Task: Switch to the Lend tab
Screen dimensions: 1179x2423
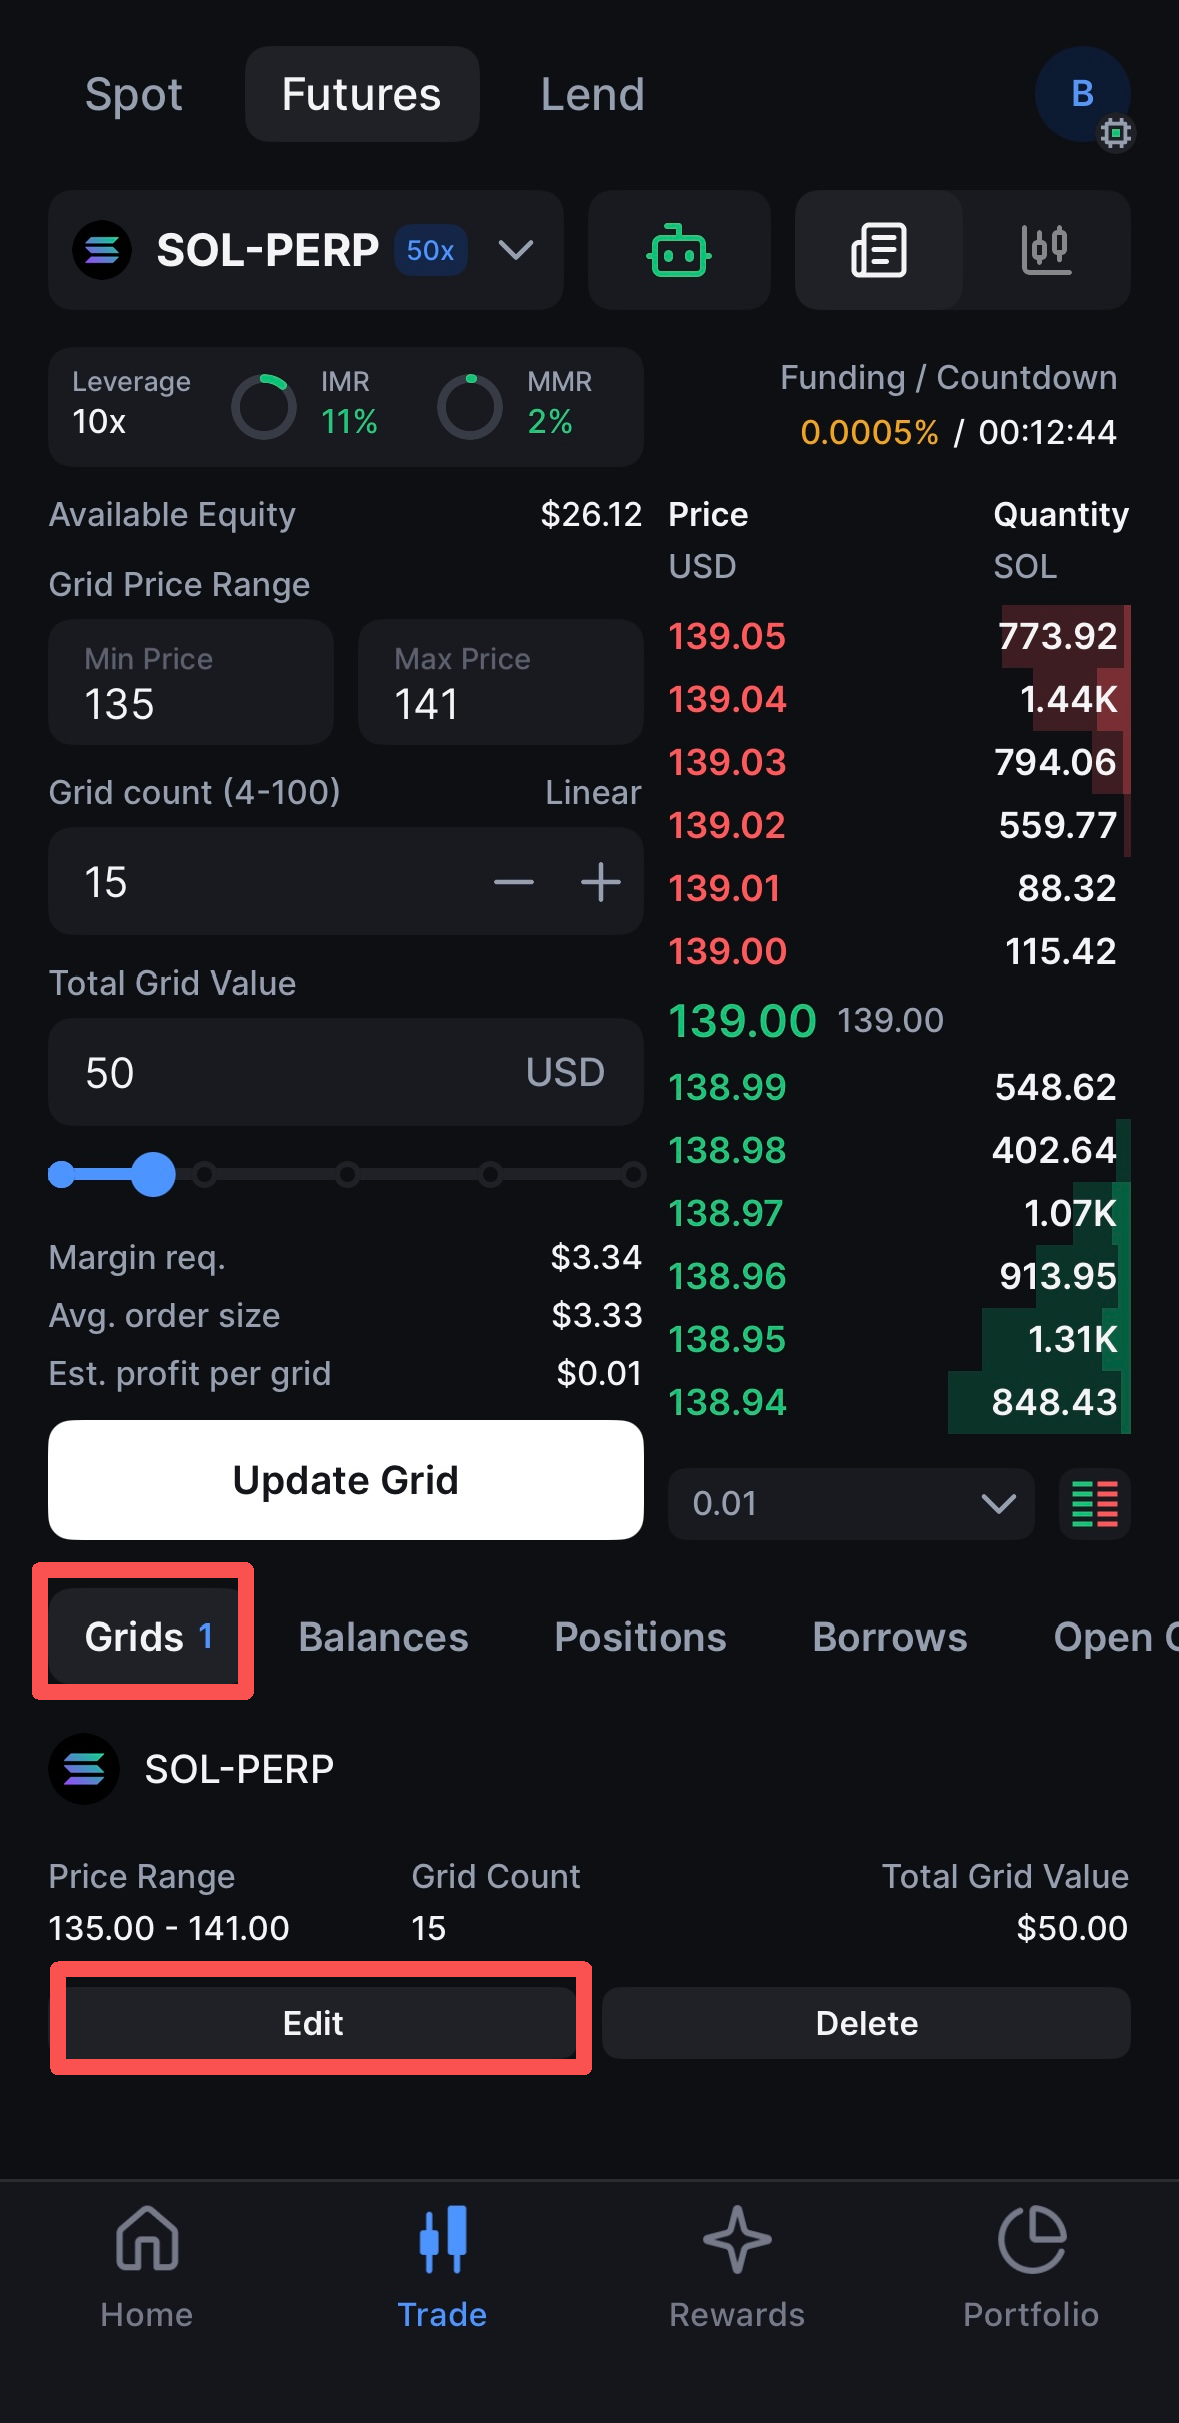Action: click(x=592, y=95)
